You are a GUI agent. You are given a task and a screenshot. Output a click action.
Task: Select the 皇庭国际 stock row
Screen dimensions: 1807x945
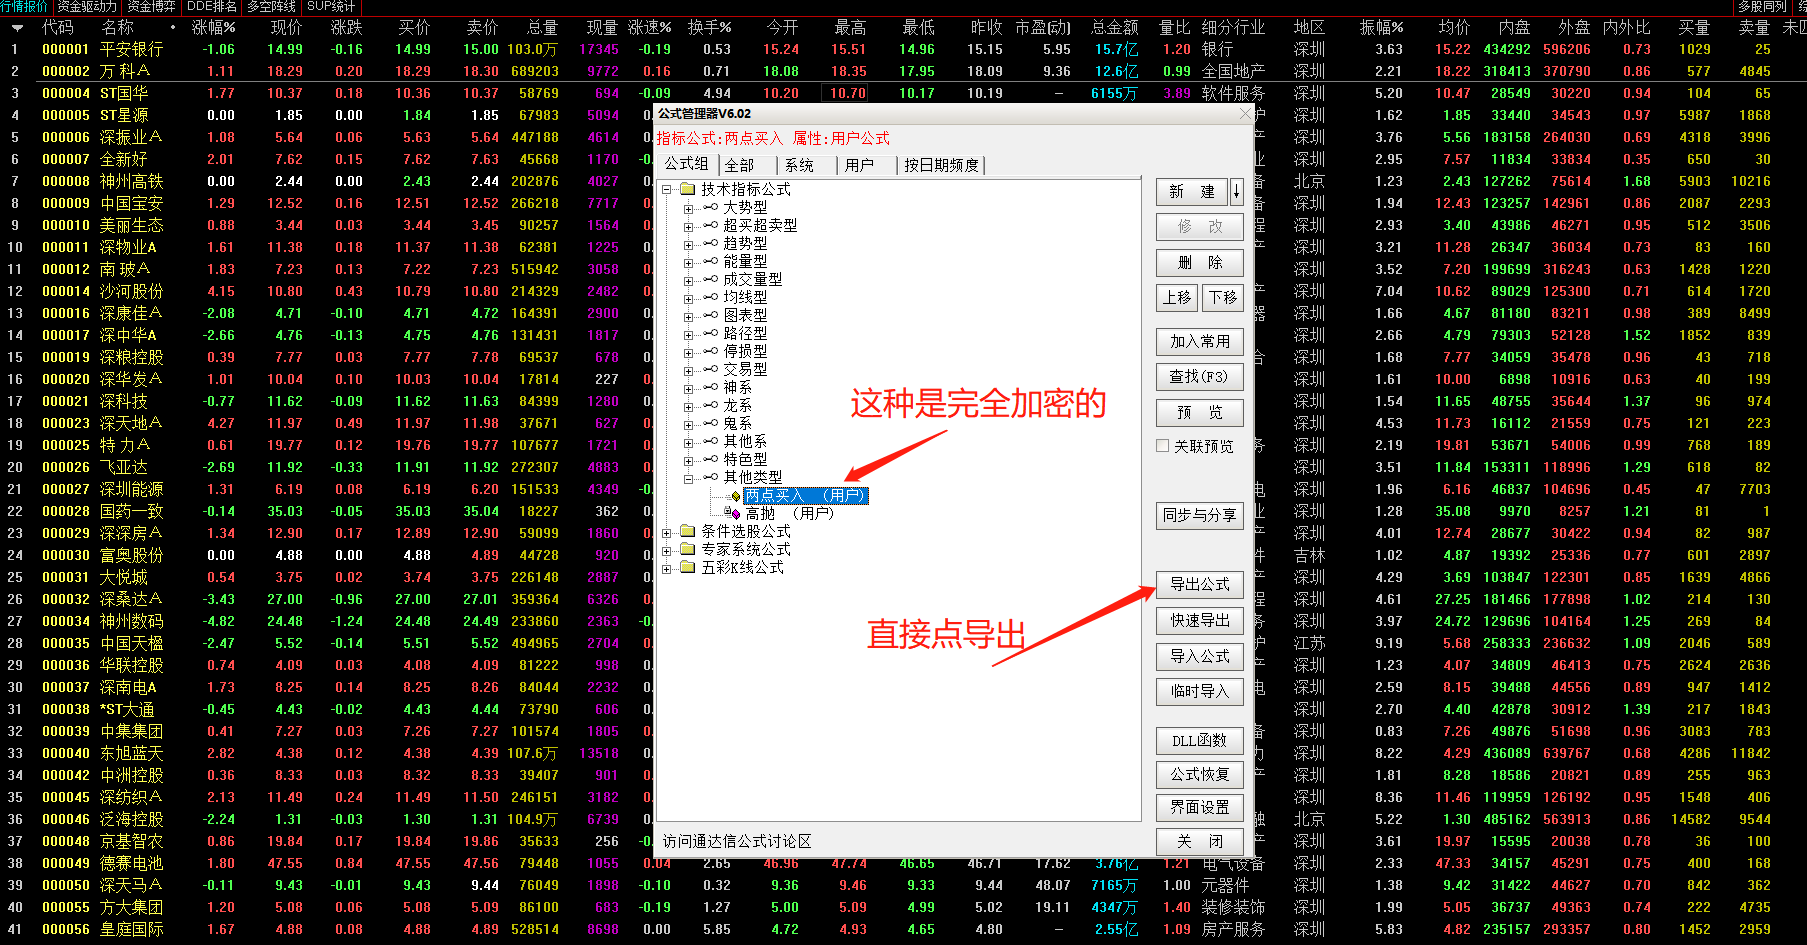pos(903,929)
